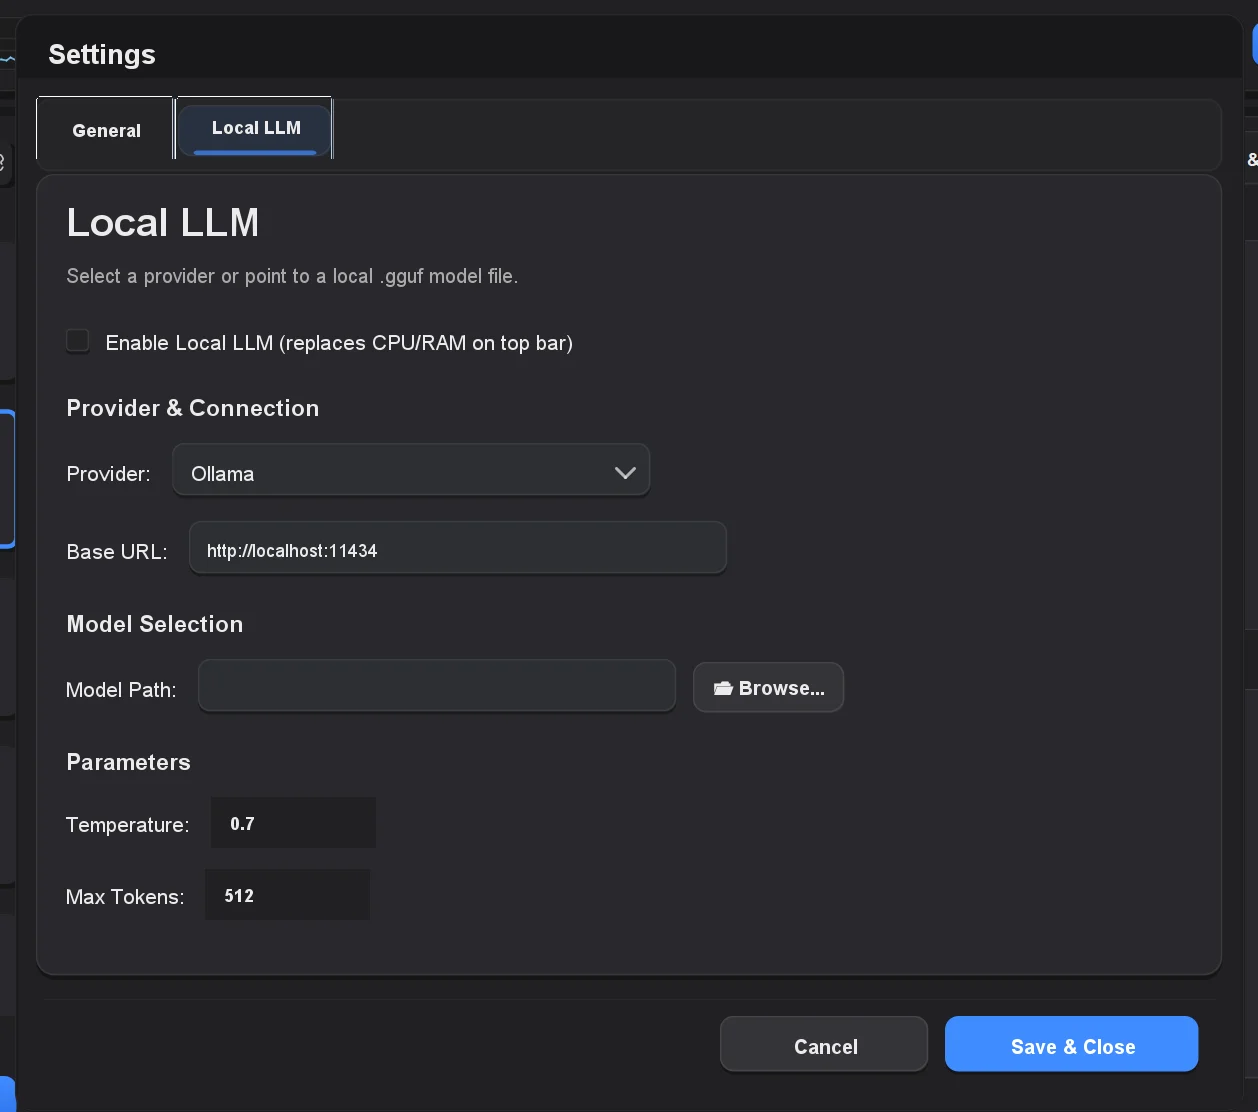
Task: Click the Max Tokens value field
Action: click(x=287, y=895)
